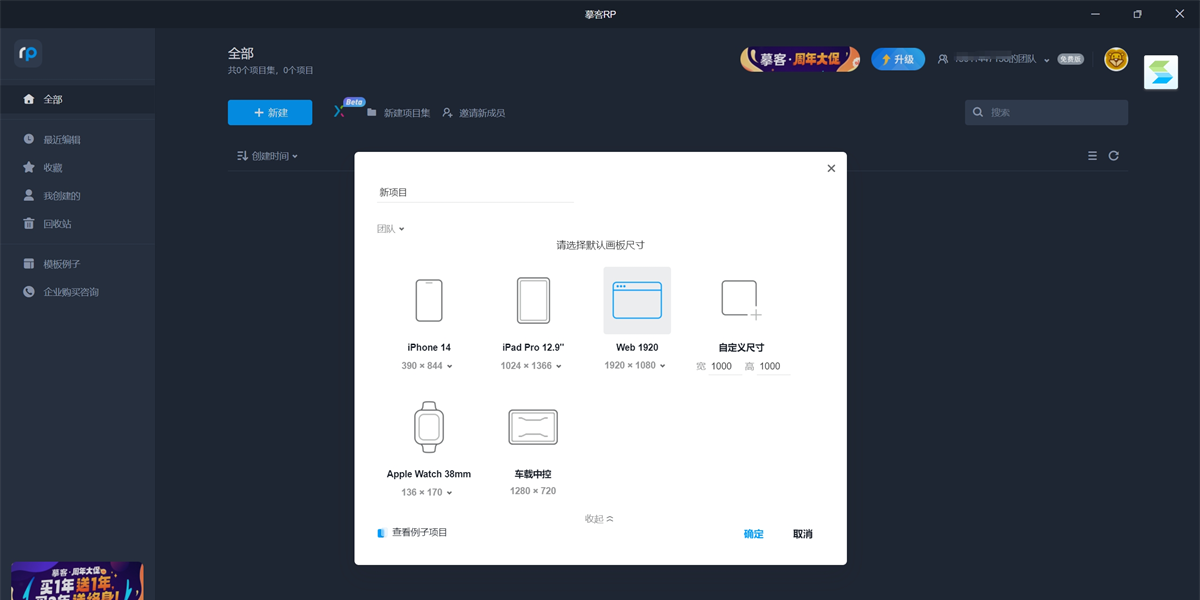The width and height of the screenshot is (1200, 600).
Task: Click 新建项目集 folder option
Action: 398,113
